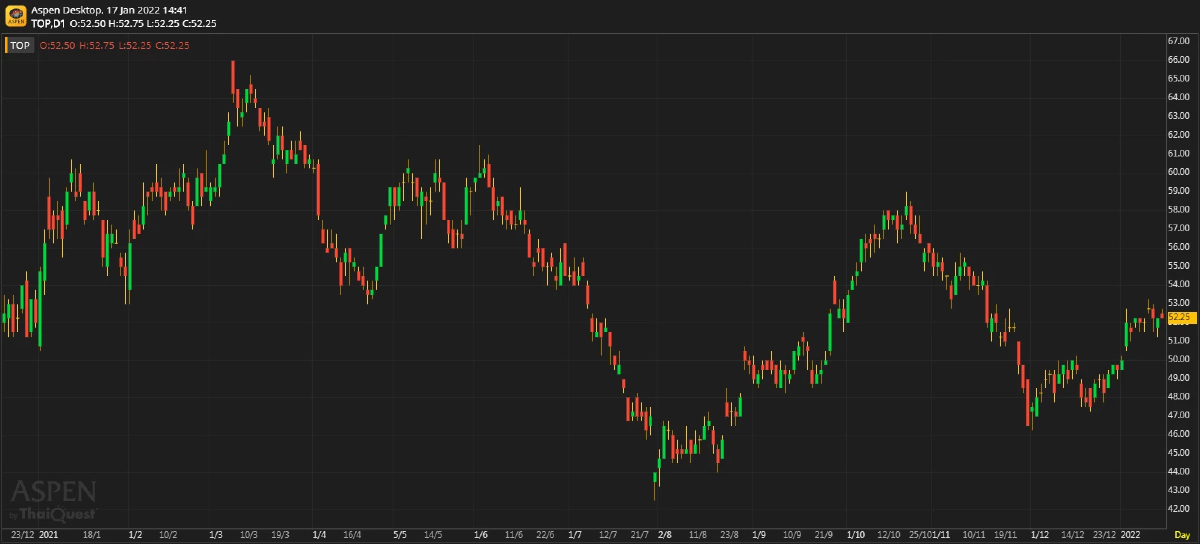Click the 1/6 date marker on axis
Image resolution: width=1200 pixels, height=544 pixels.
point(481,535)
